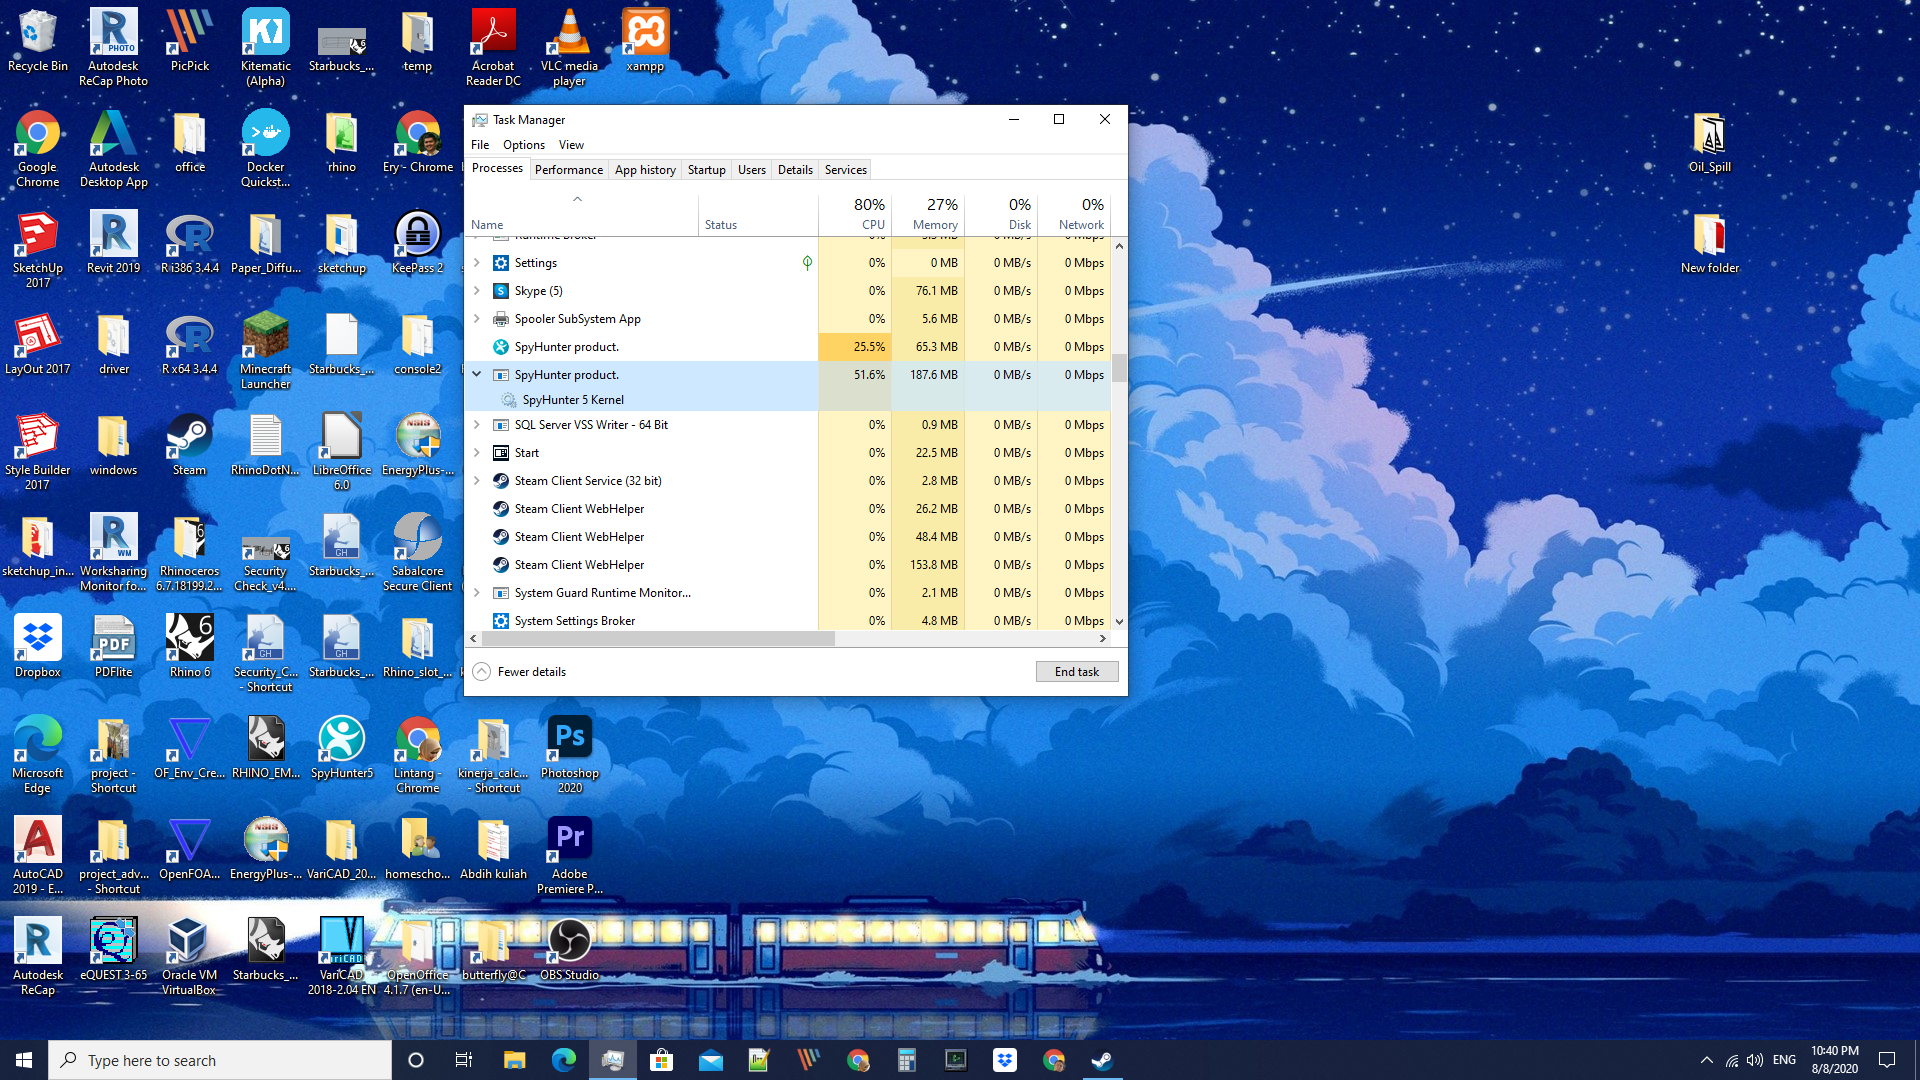
Task: Select the Oracle VM VirtualBox desktop icon
Action: coord(189,956)
